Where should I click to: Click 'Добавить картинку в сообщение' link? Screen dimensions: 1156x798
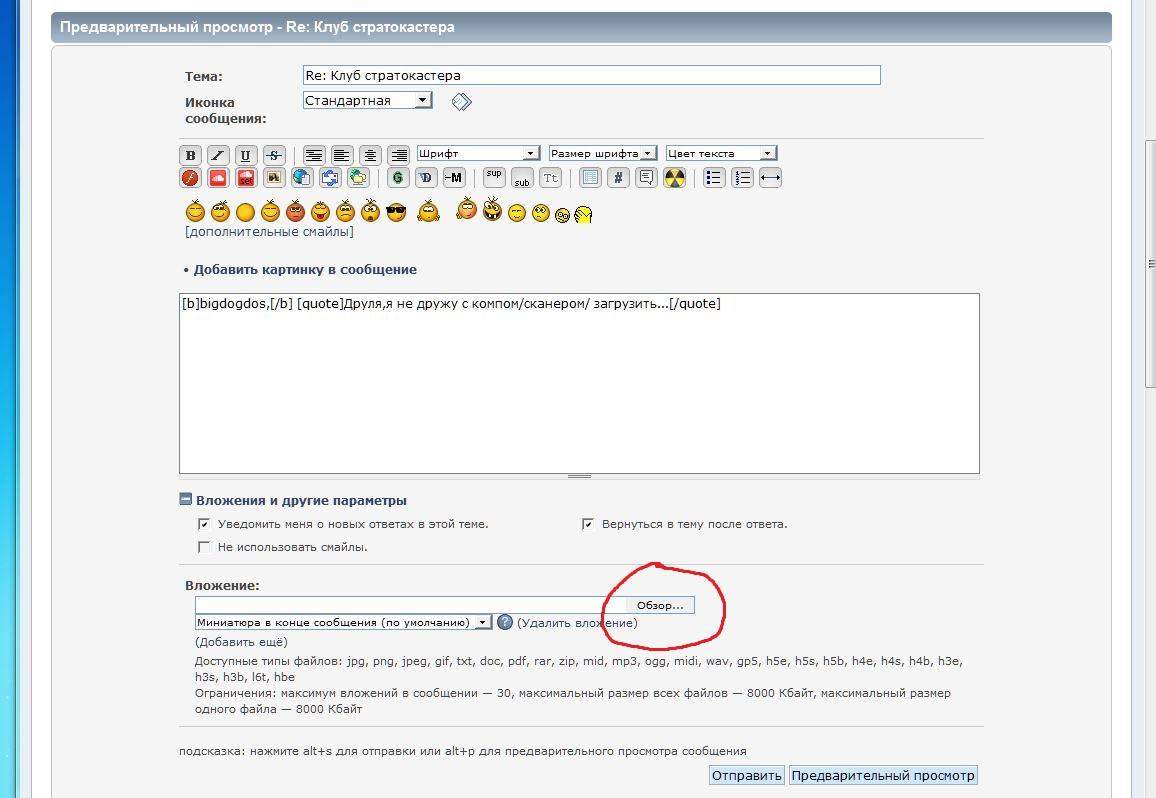[304, 270]
